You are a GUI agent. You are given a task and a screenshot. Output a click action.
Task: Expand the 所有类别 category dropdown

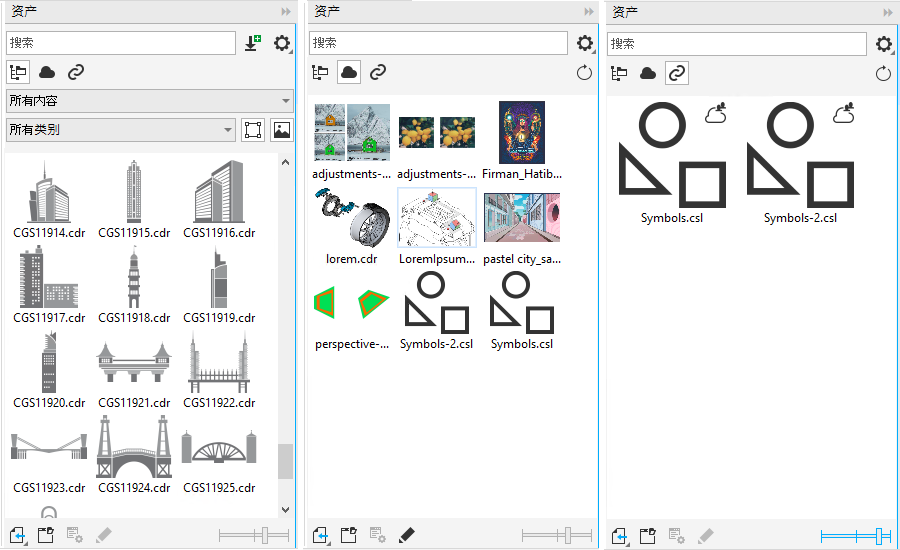(x=121, y=129)
